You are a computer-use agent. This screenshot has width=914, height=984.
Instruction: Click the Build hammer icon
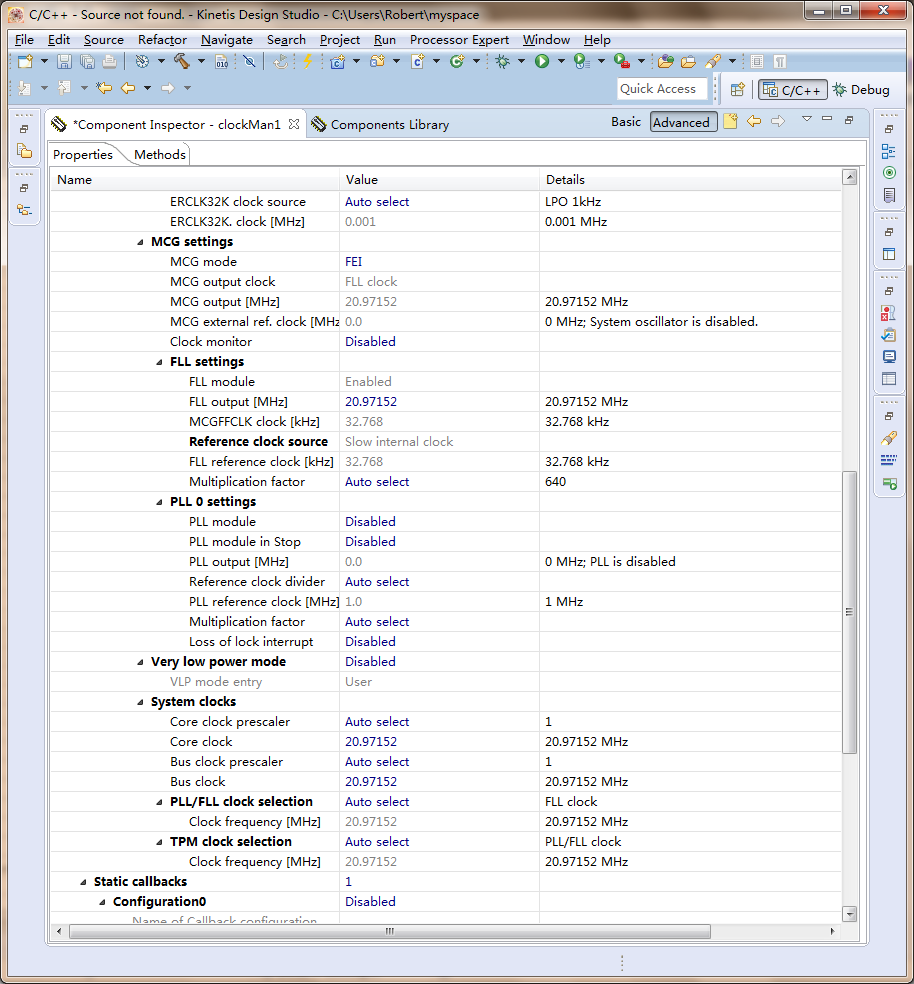[181, 62]
